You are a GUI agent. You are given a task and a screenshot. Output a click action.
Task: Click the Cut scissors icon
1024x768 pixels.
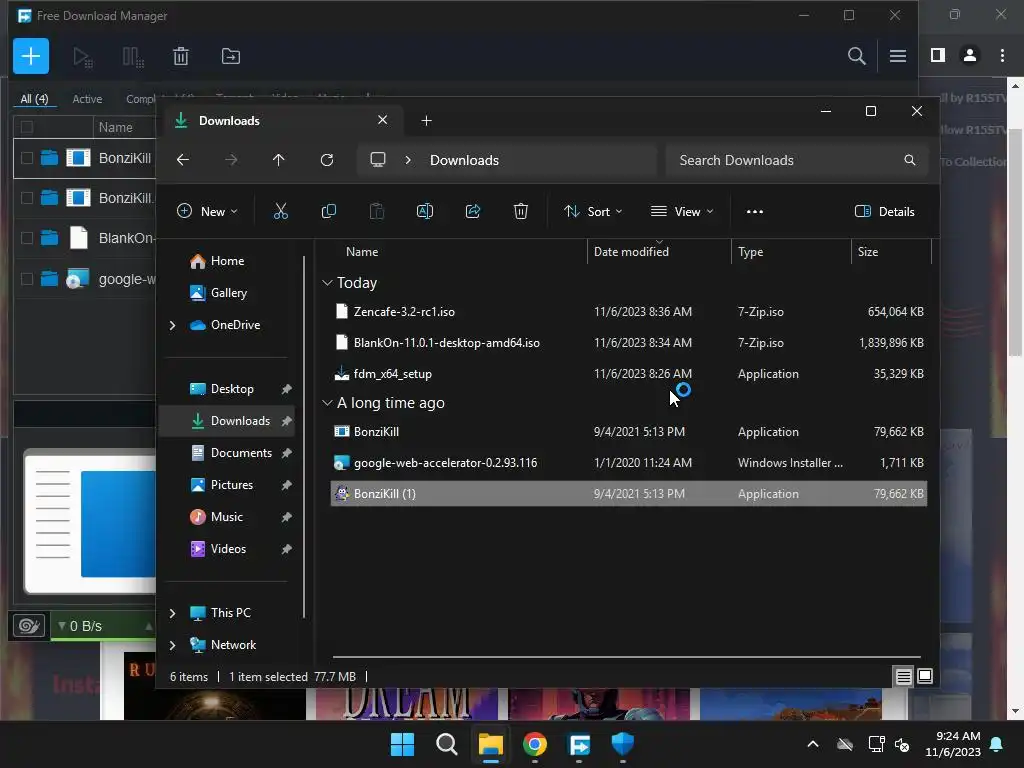(x=281, y=212)
